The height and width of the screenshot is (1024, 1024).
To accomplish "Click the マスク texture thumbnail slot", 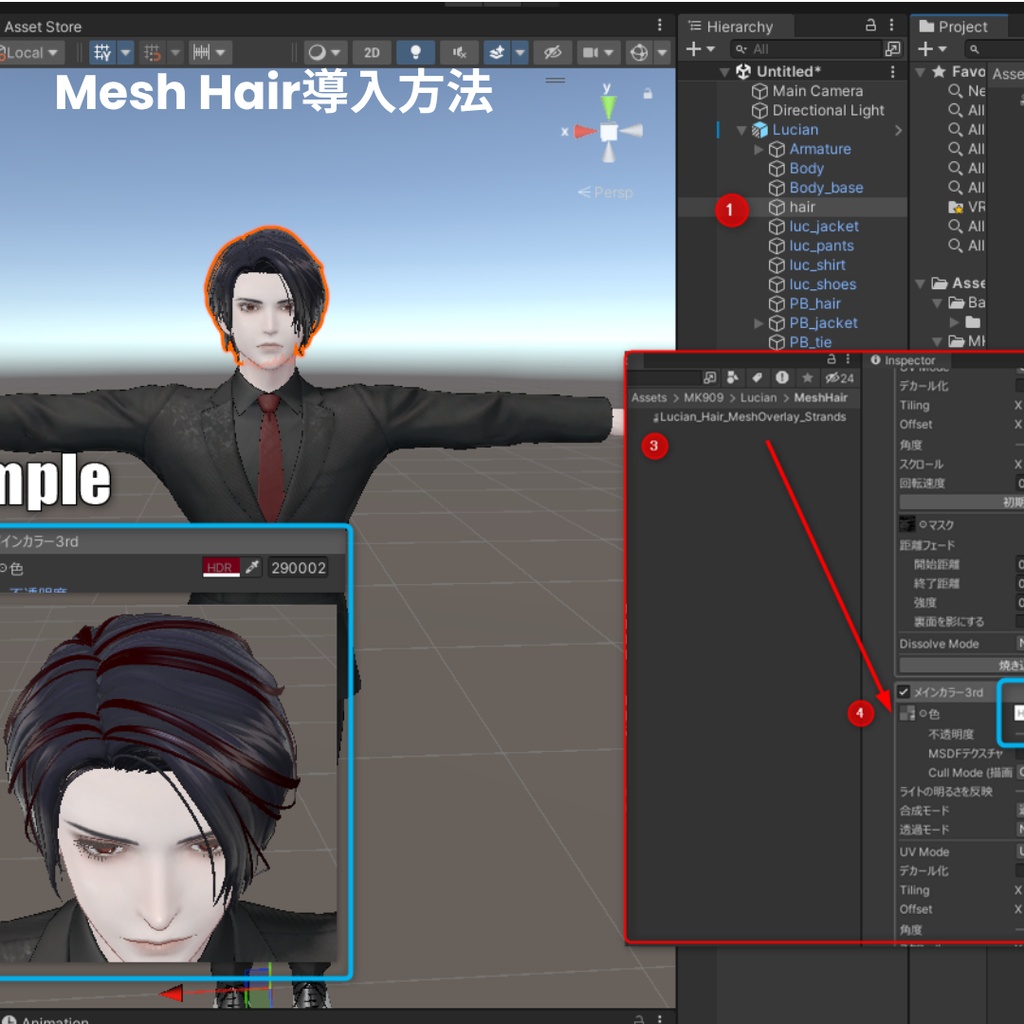I will [907, 524].
